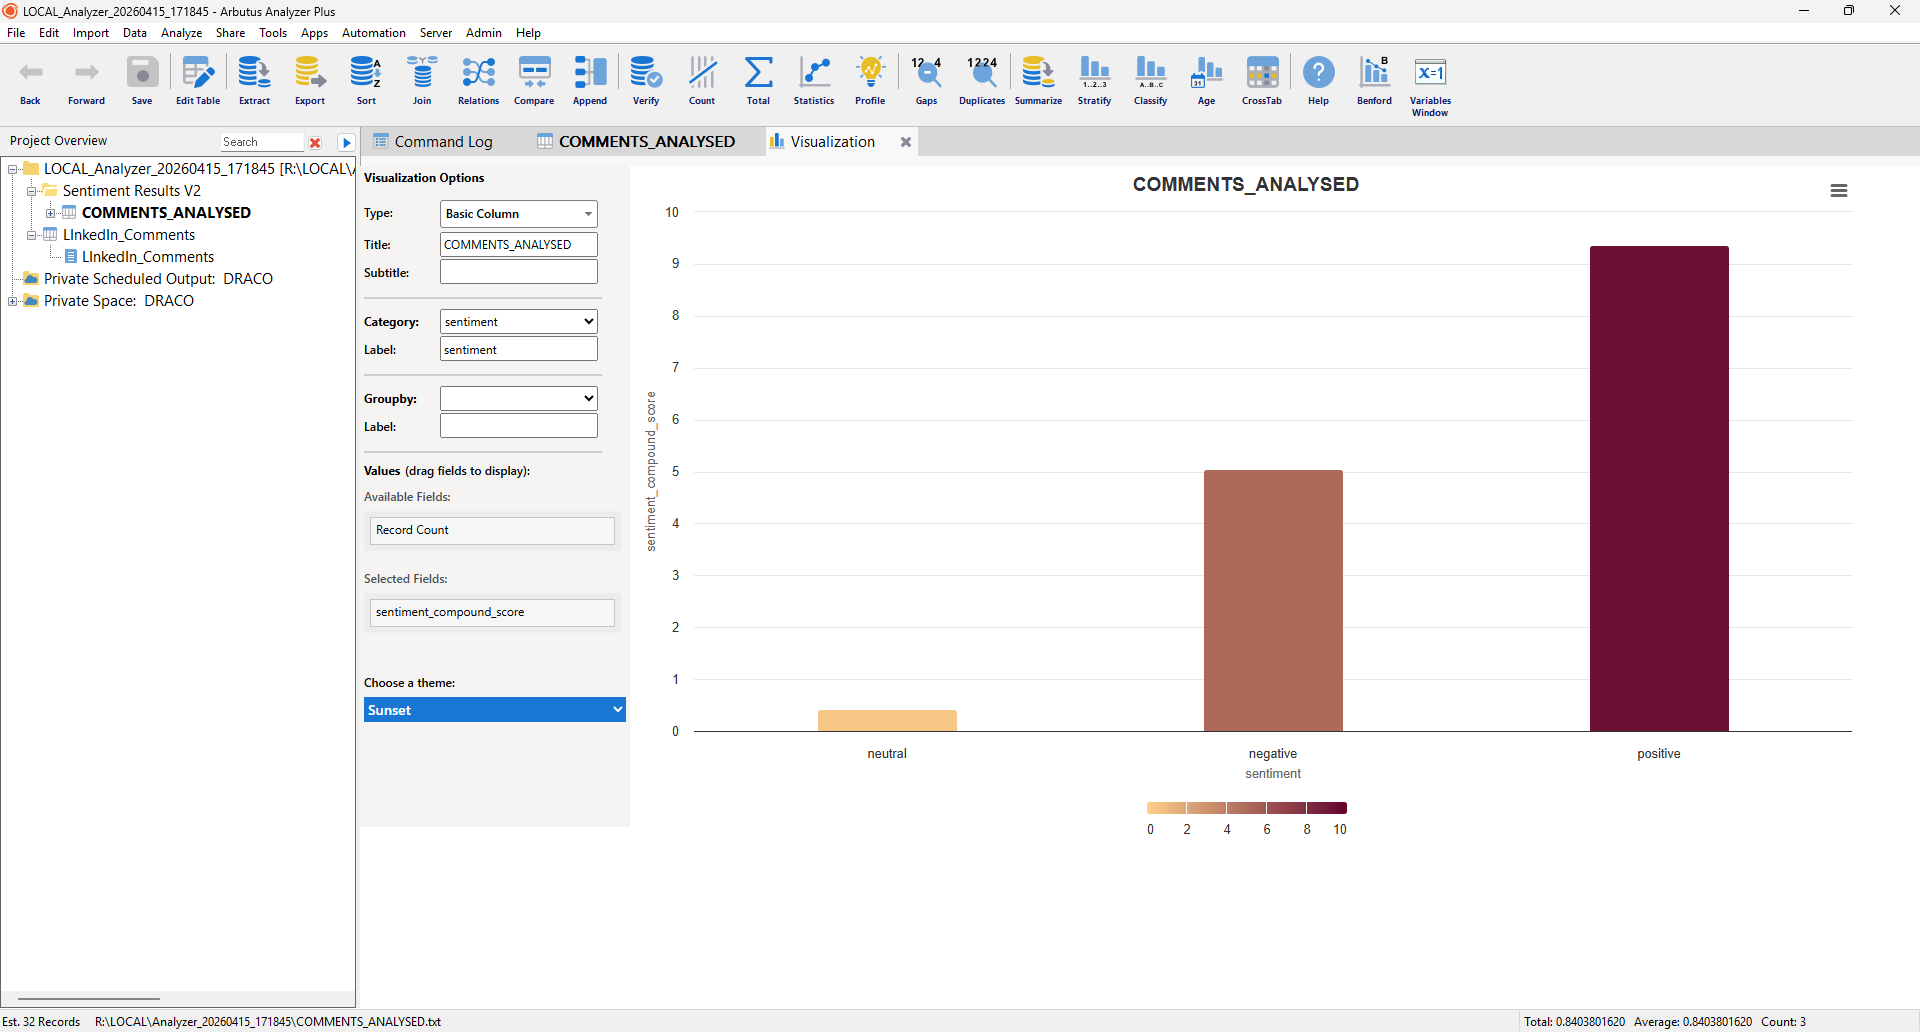1920x1032 pixels.
Task: Run the Benford analysis tool
Action: [x=1373, y=80]
